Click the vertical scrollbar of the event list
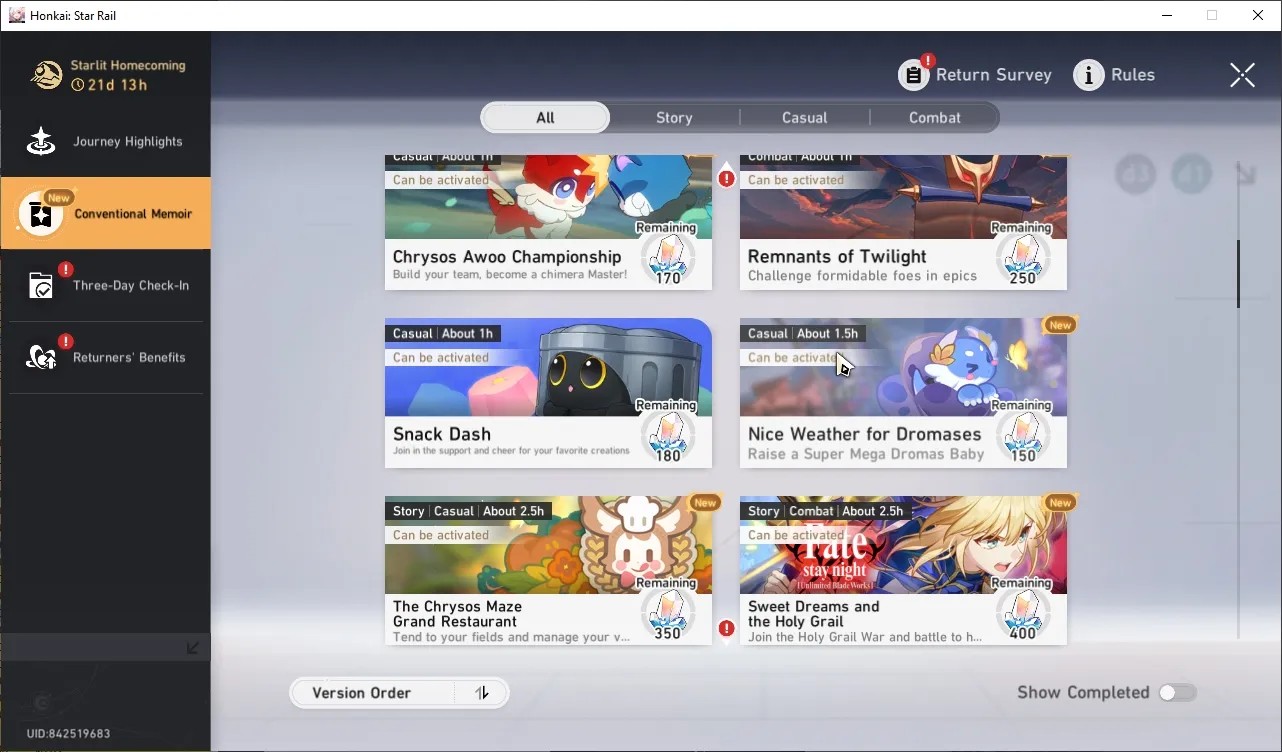 1238,273
